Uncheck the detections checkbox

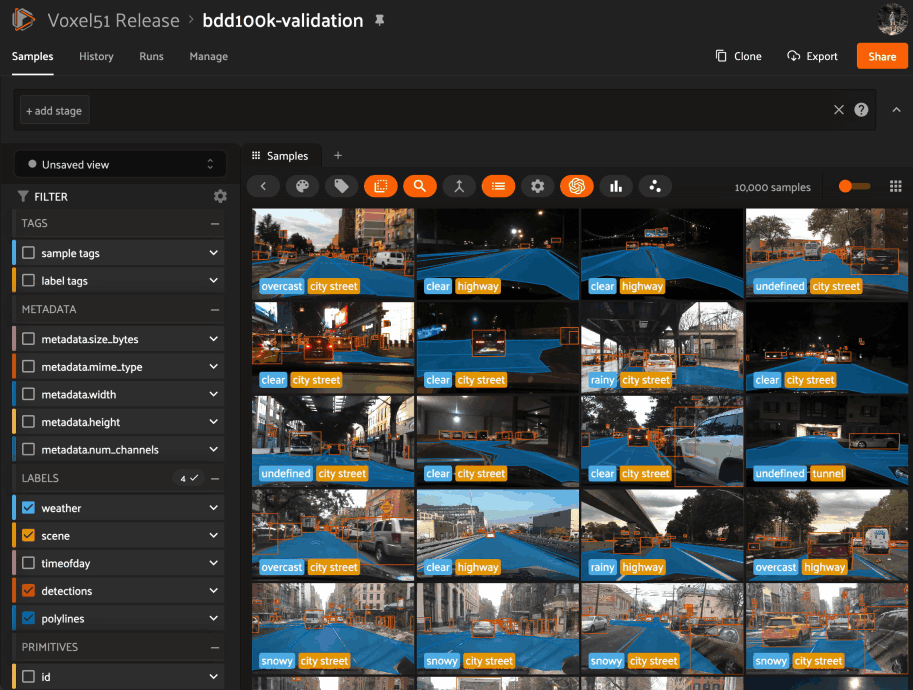[x=29, y=590]
